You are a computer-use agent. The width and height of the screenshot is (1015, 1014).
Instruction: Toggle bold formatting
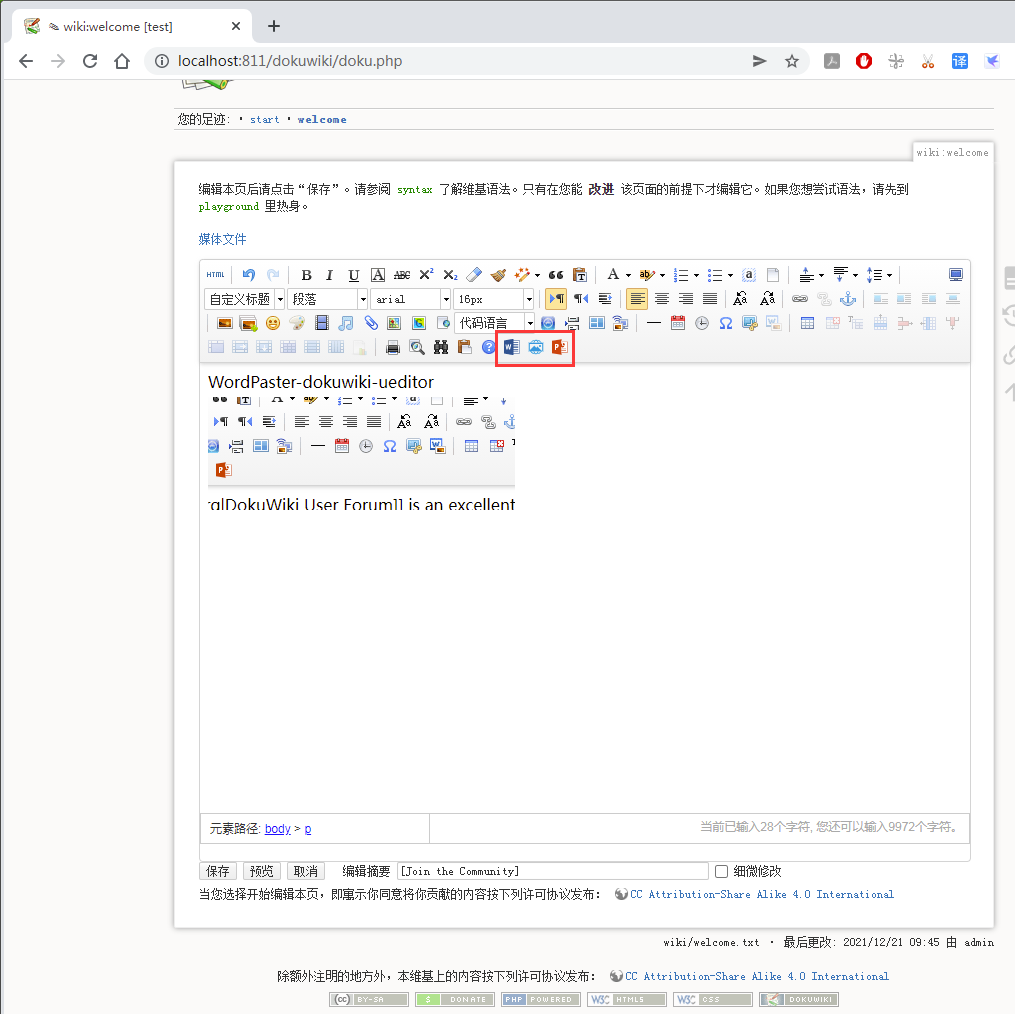point(307,275)
